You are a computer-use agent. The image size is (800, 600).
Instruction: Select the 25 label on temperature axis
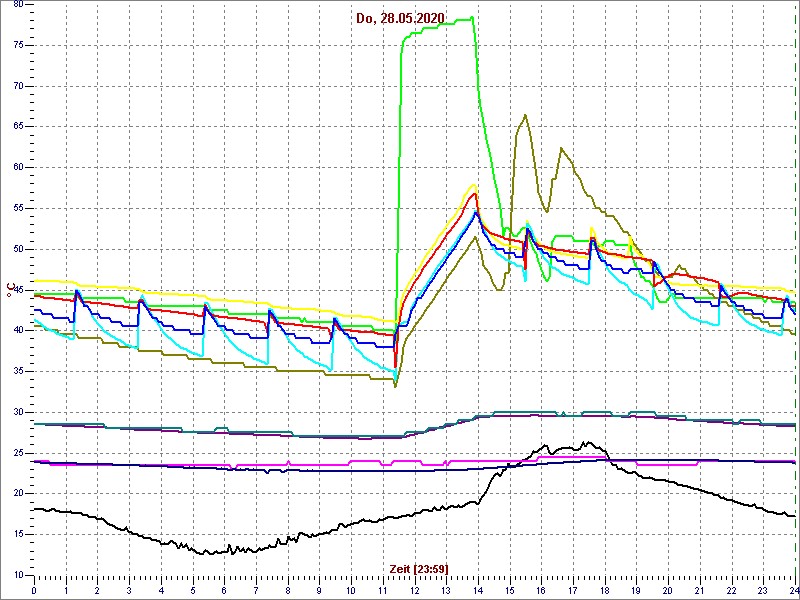coord(18,453)
